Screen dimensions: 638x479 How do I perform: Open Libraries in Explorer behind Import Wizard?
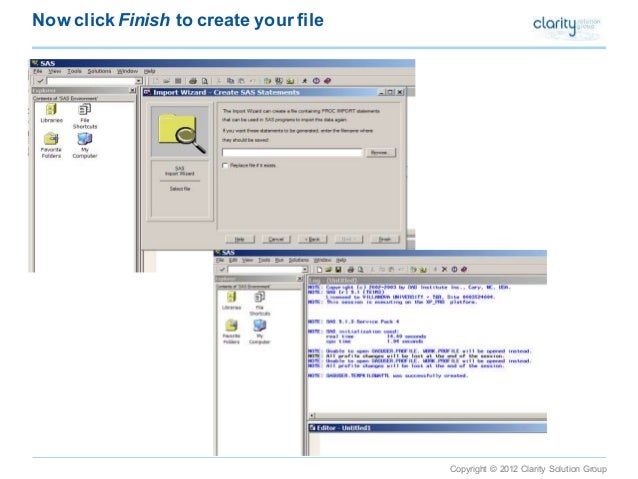[51, 113]
